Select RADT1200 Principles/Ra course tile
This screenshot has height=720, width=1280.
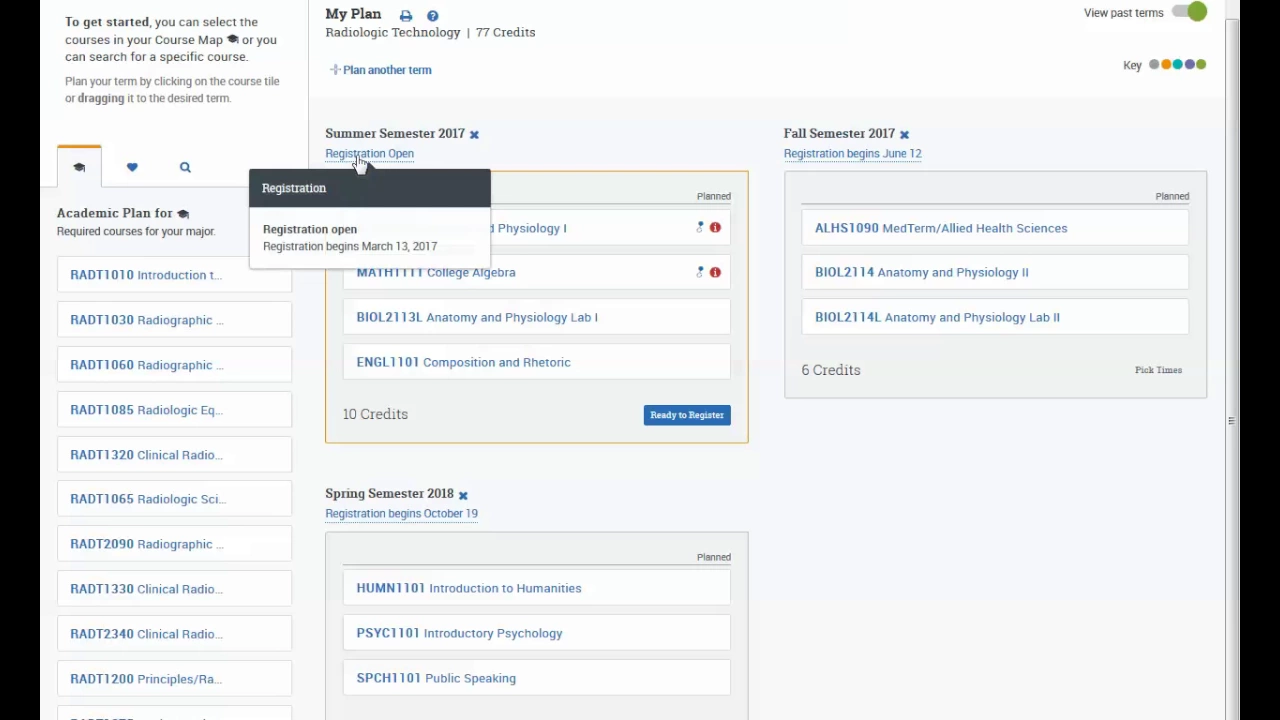[x=174, y=679]
